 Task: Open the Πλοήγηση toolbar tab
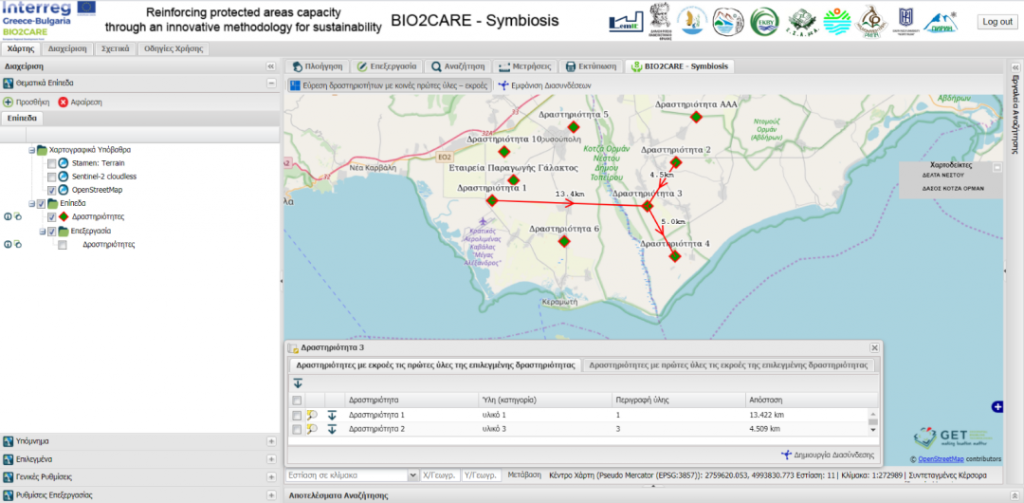(x=317, y=66)
